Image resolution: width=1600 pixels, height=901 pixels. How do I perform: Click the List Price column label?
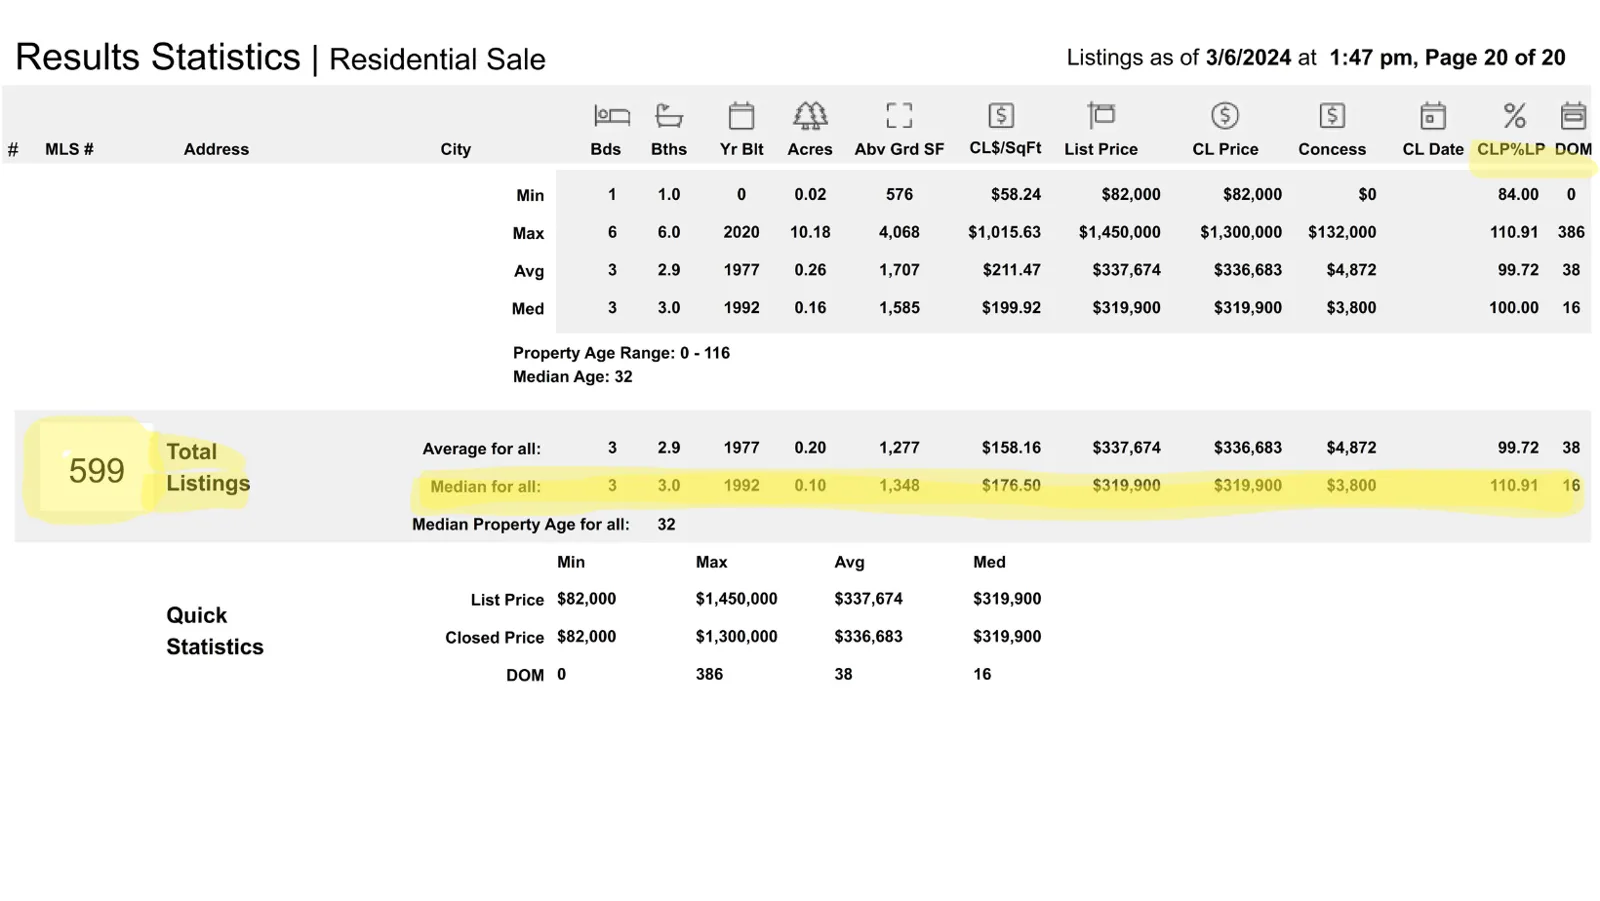1101,149
